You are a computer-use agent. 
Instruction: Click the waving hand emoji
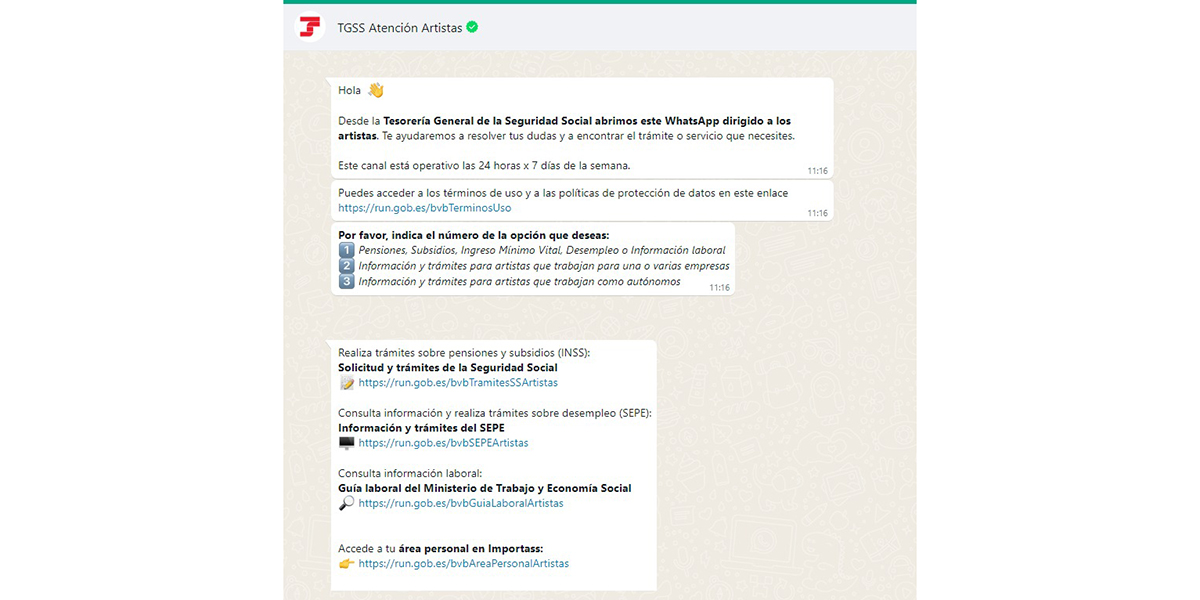[375, 90]
